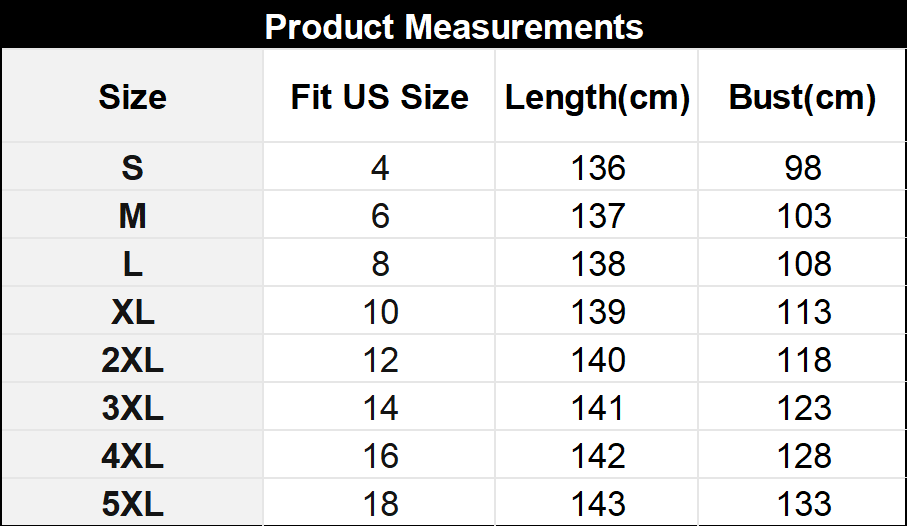Click US size 18 cell for 5XL
907x526 pixels.
pos(379,504)
